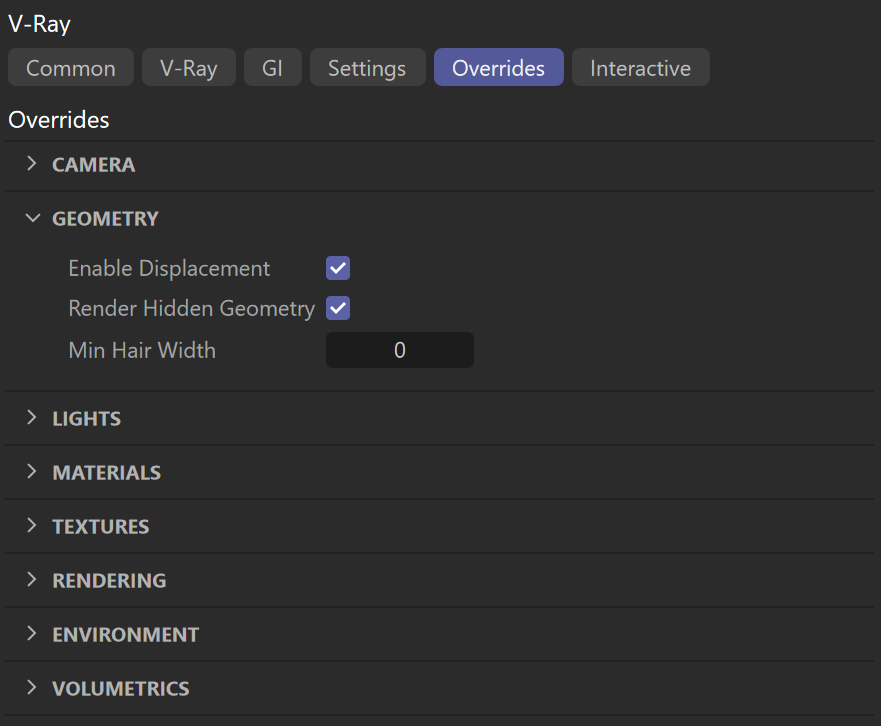Image resolution: width=881 pixels, height=726 pixels.
Task: Expand the TEXTURES section chevron
Action: pyautogui.click(x=32, y=525)
